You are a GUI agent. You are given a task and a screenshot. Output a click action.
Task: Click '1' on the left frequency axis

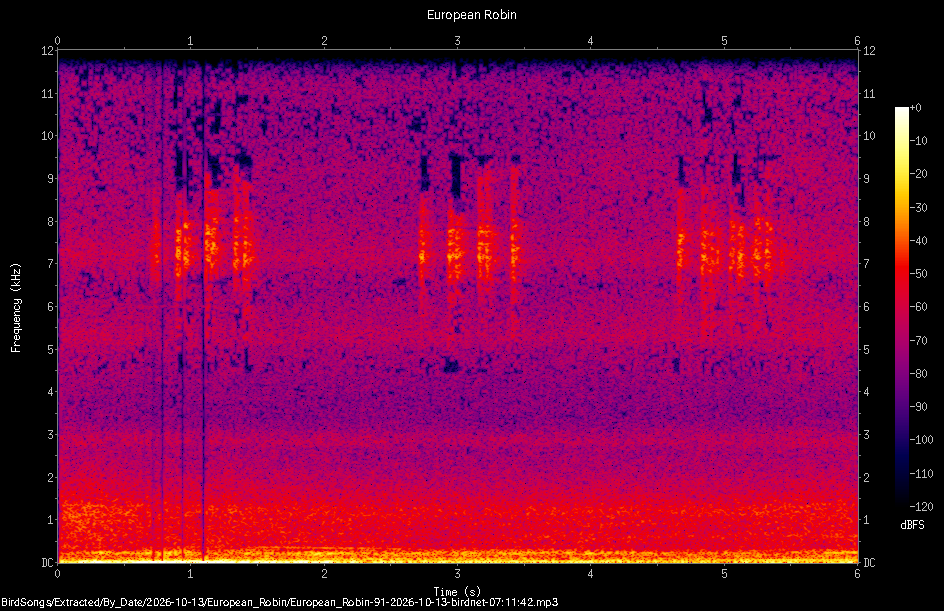click(50, 520)
